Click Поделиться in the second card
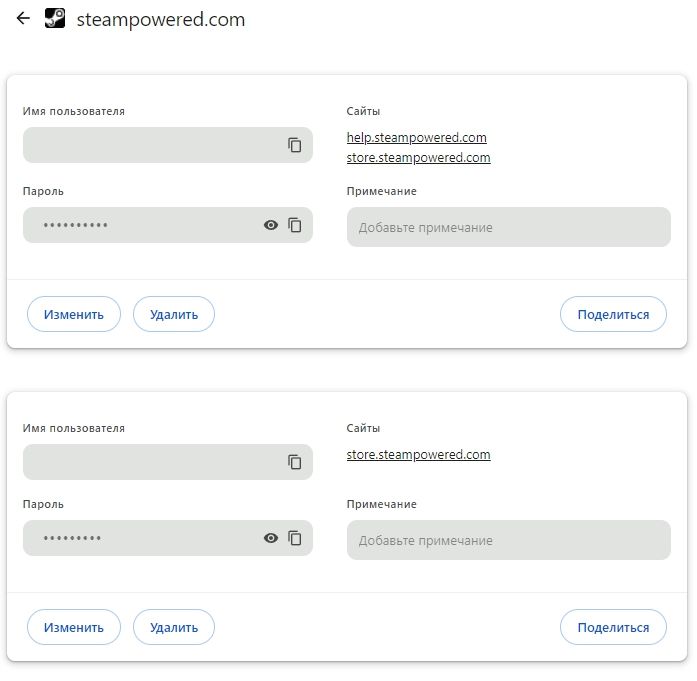 (x=613, y=627)
